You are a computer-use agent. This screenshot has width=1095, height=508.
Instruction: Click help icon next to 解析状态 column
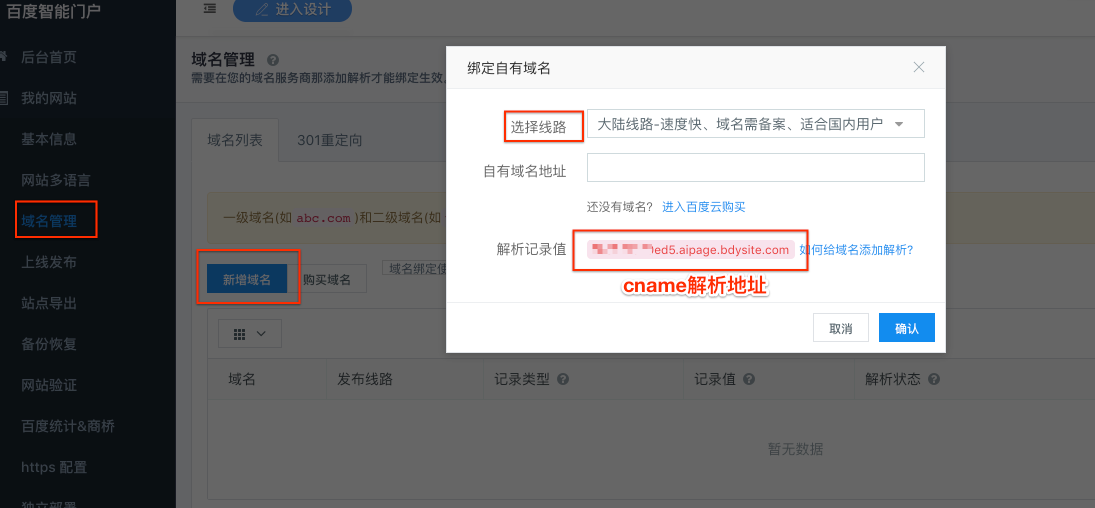point(934,380)
